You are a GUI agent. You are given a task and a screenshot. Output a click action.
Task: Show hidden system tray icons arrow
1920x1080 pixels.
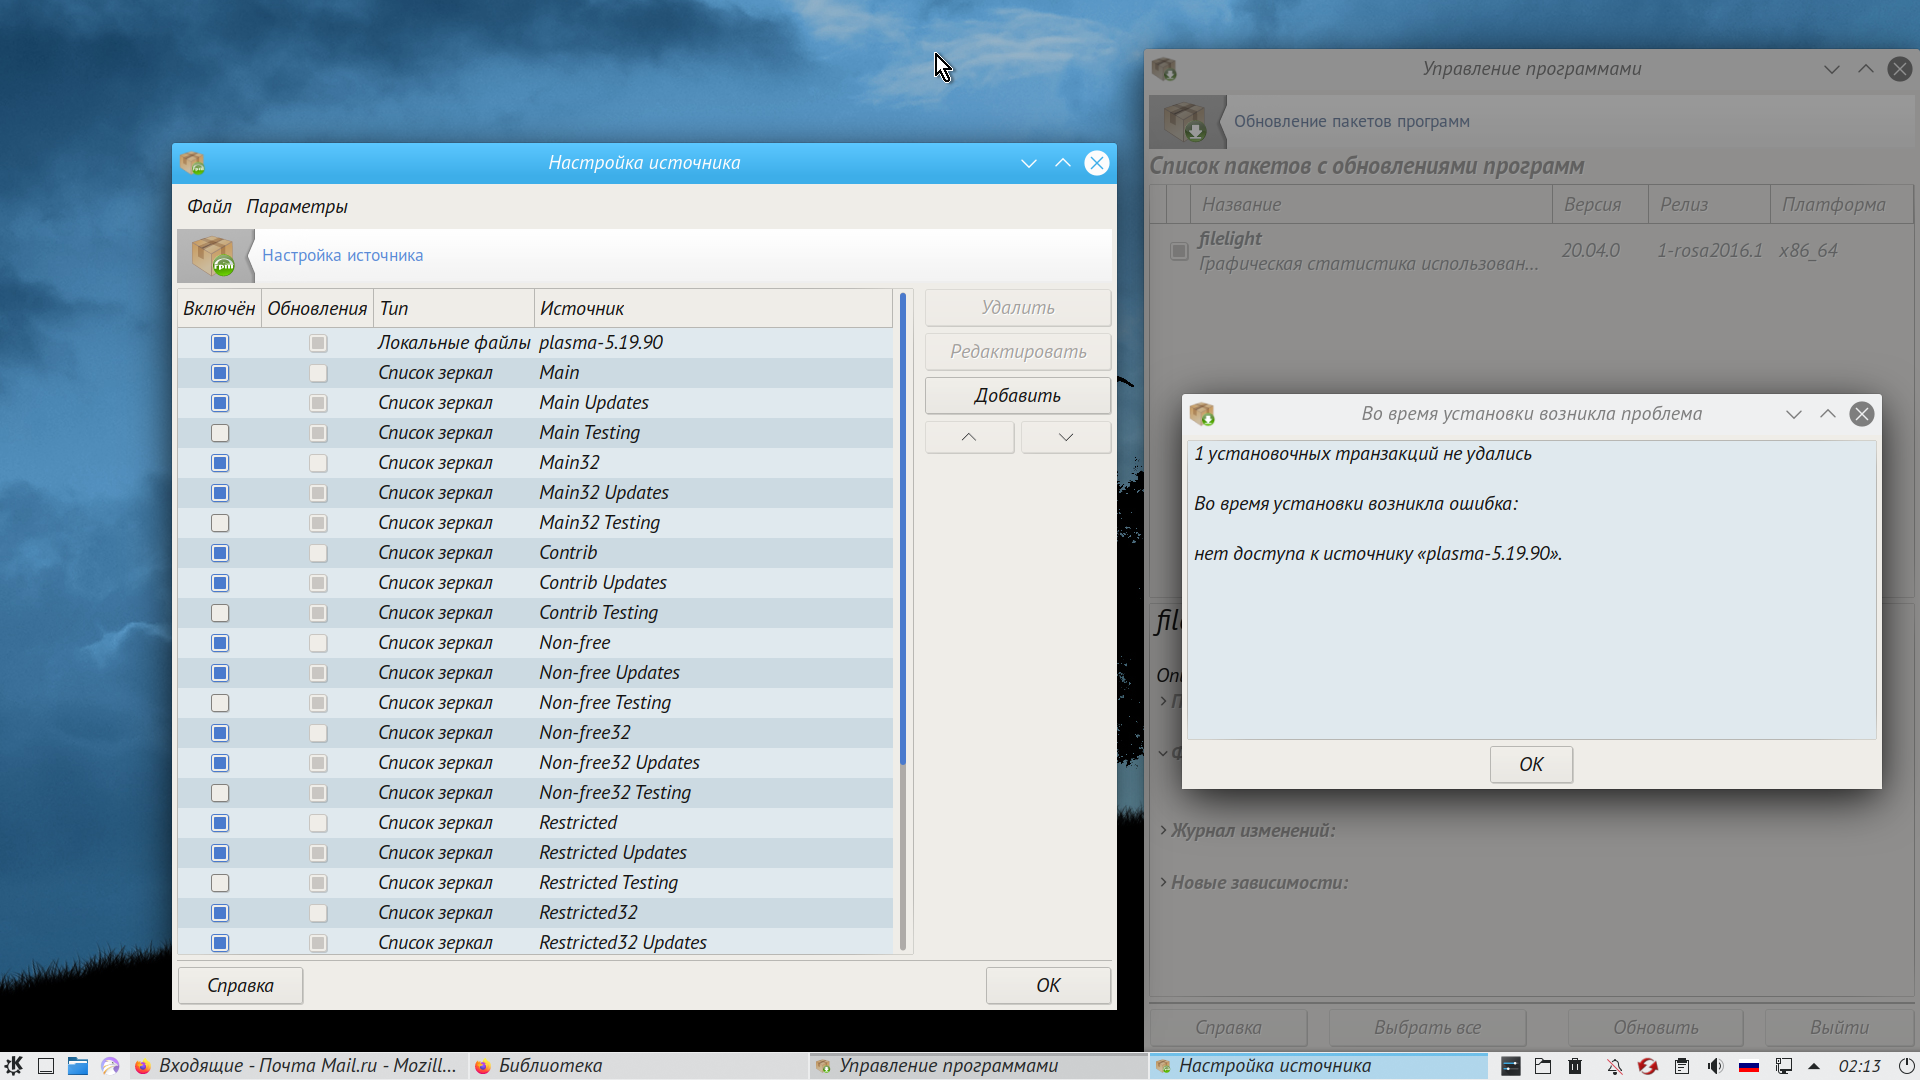(x=1814, y=1066)
